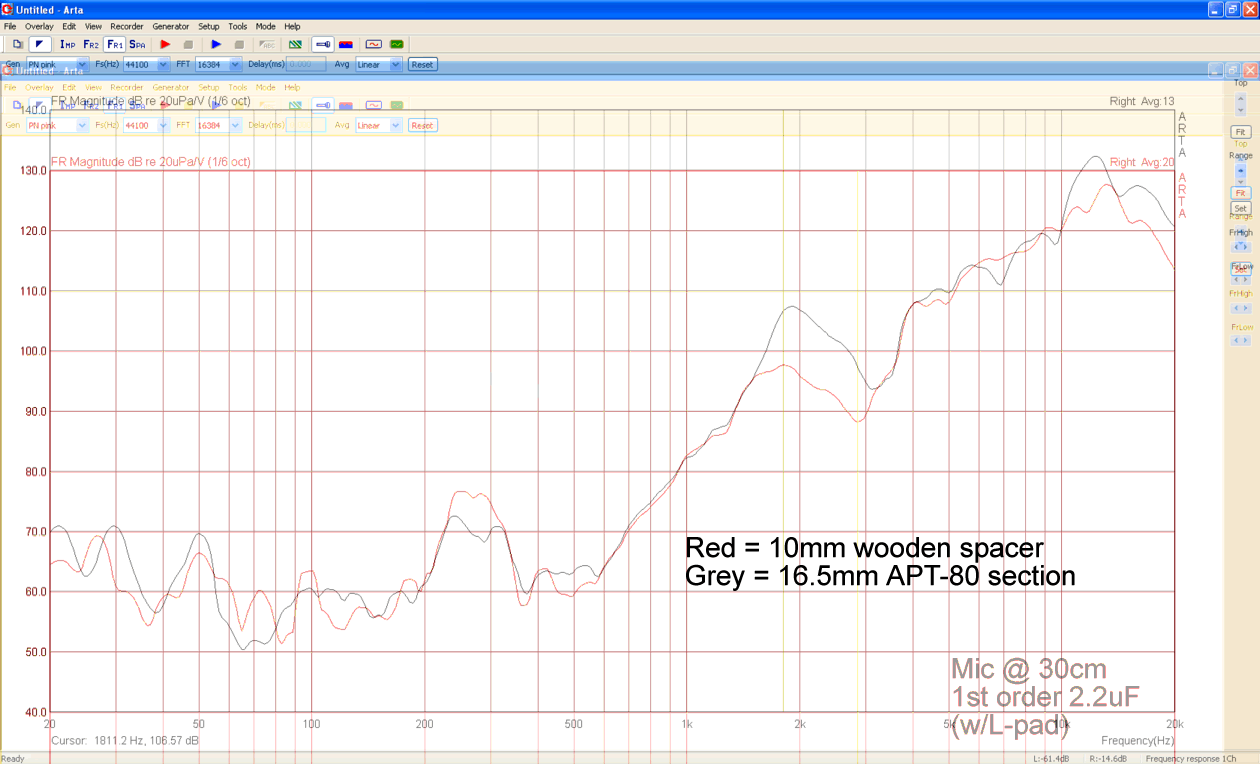Click the grey Set button in right panel

click(x=1241, y=208)
